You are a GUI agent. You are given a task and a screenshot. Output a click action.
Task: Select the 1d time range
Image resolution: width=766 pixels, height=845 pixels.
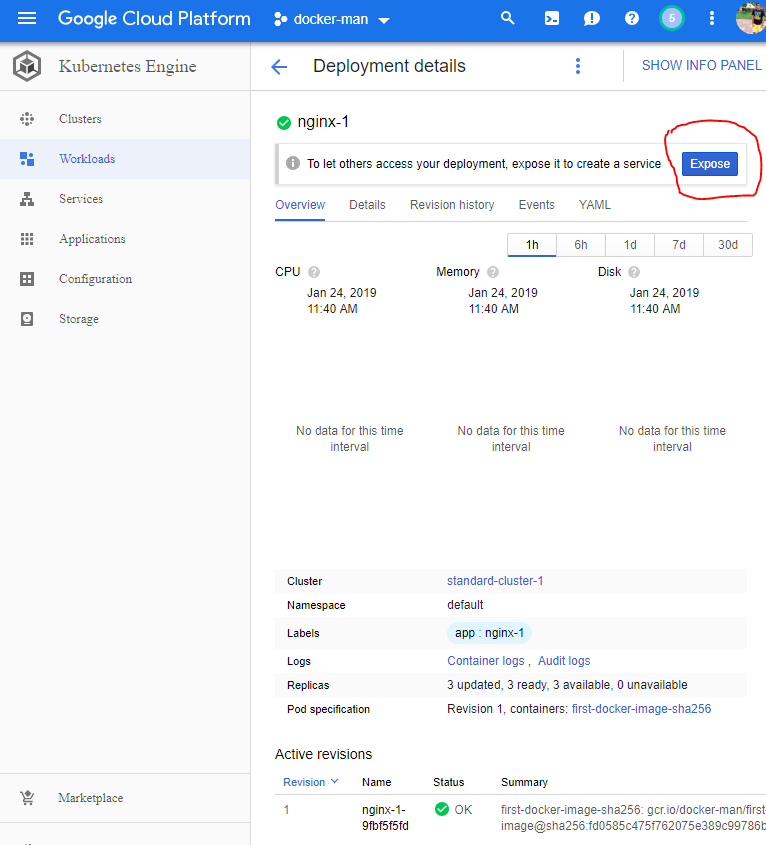630,245
